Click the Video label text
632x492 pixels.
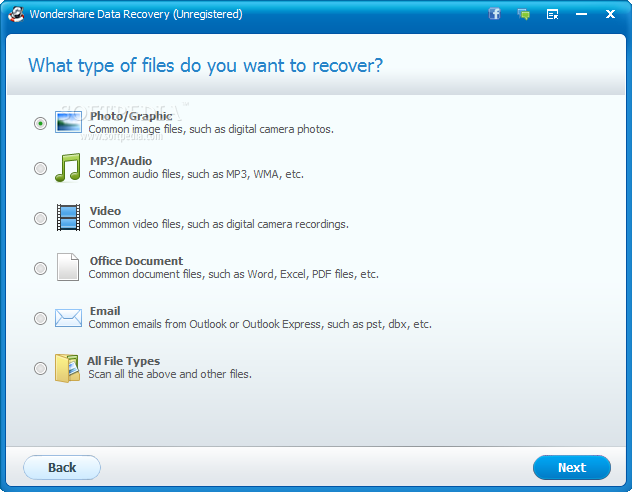click(x=105, y=211)
